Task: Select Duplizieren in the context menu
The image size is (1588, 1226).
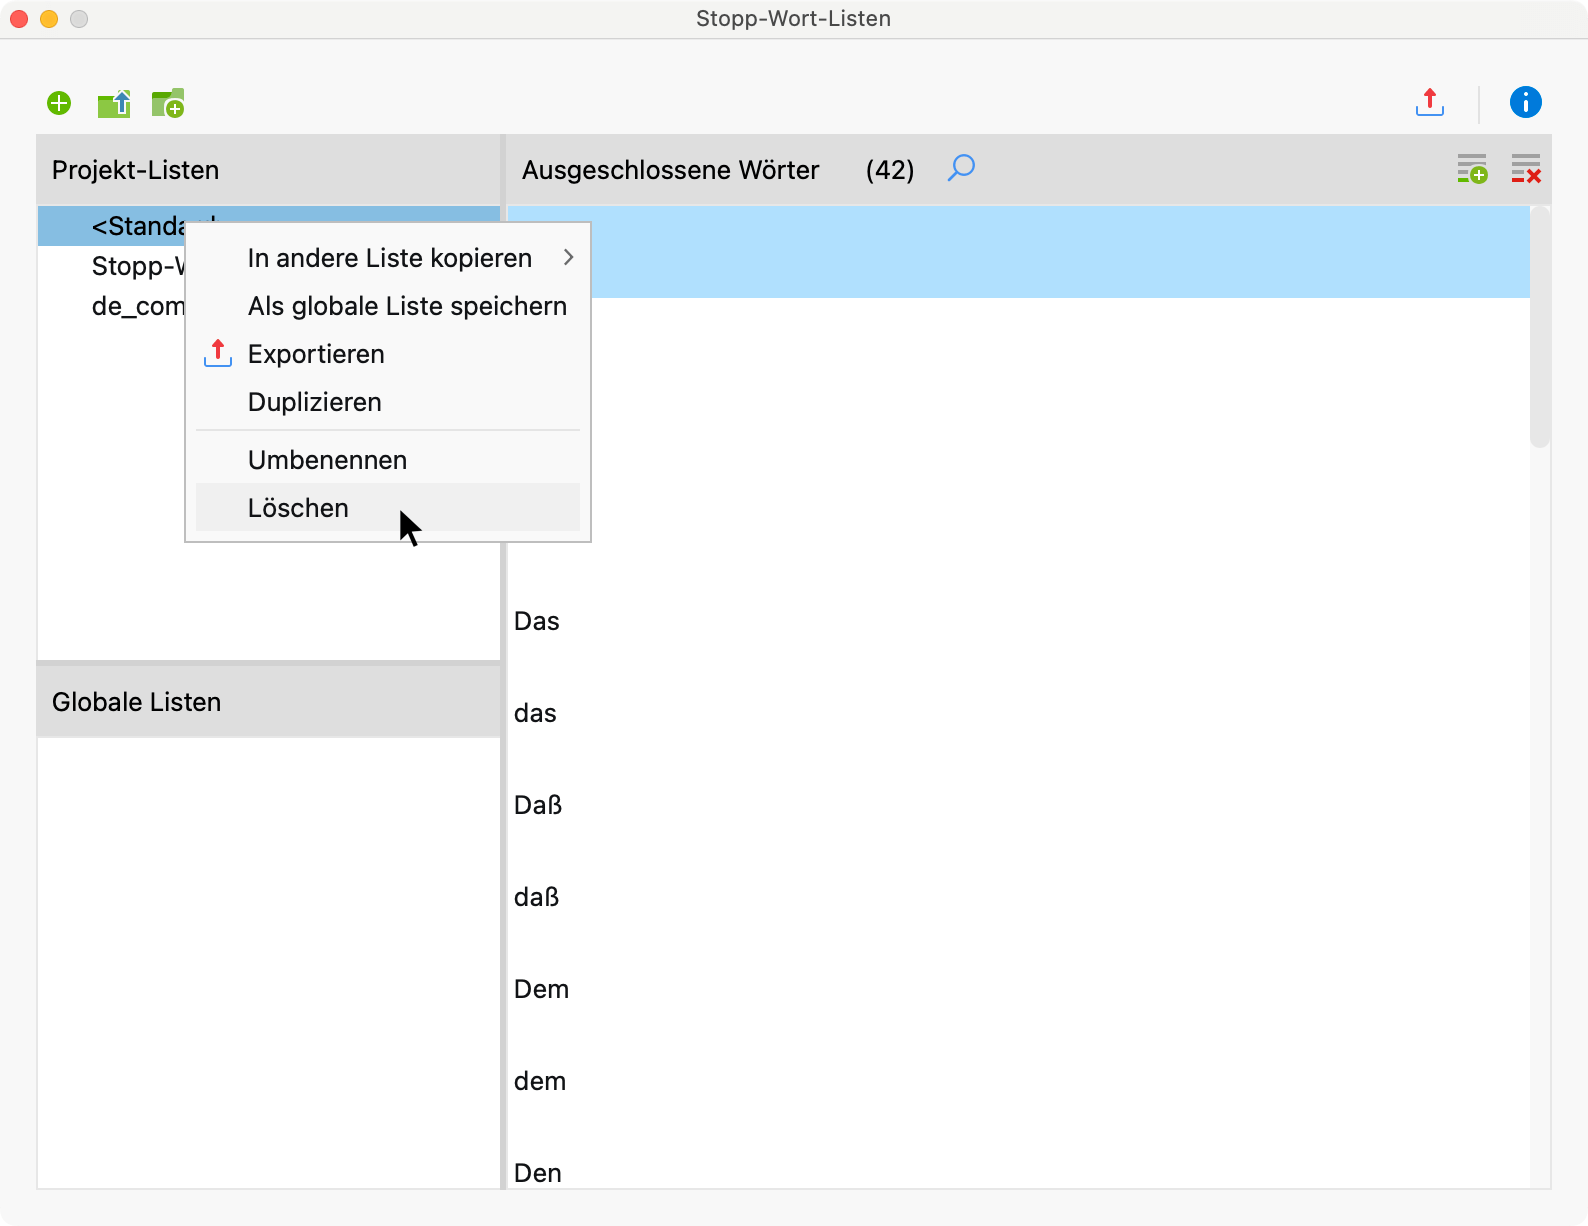Action: click(x=388, y=402)
